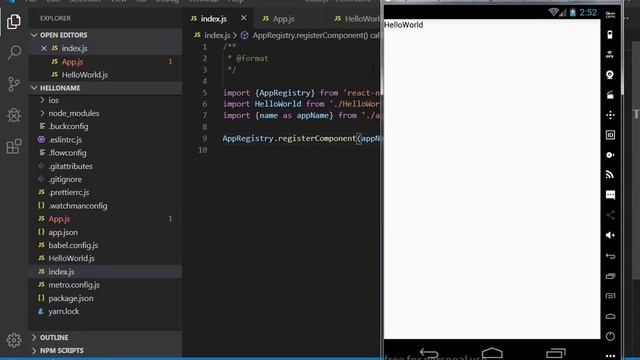Click the emulator volume up icon

(x=610, y=235)
